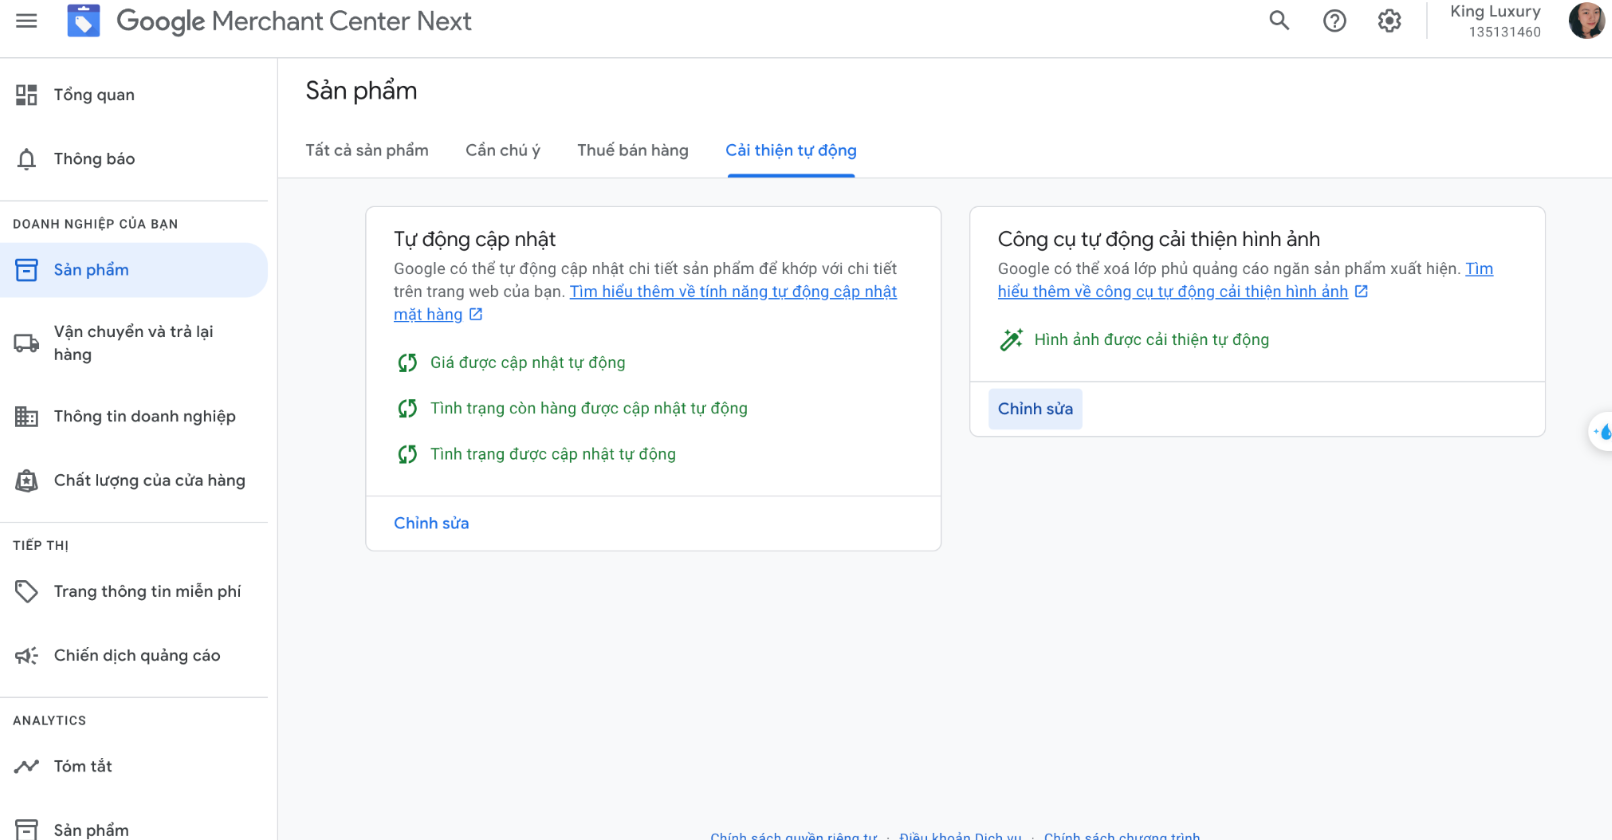Click the user profile avatar
The image size is (1612, 840).
click(x=1587, y=21)
